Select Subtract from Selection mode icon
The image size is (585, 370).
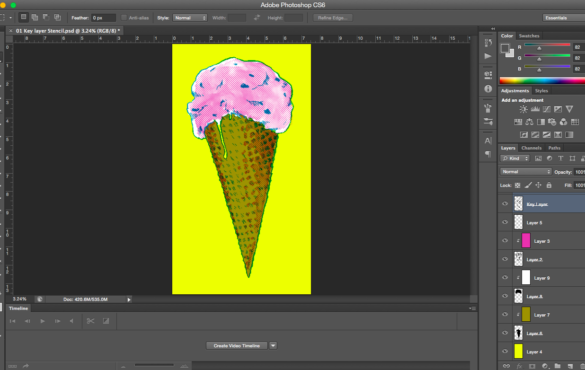click(x=46, y=17)
